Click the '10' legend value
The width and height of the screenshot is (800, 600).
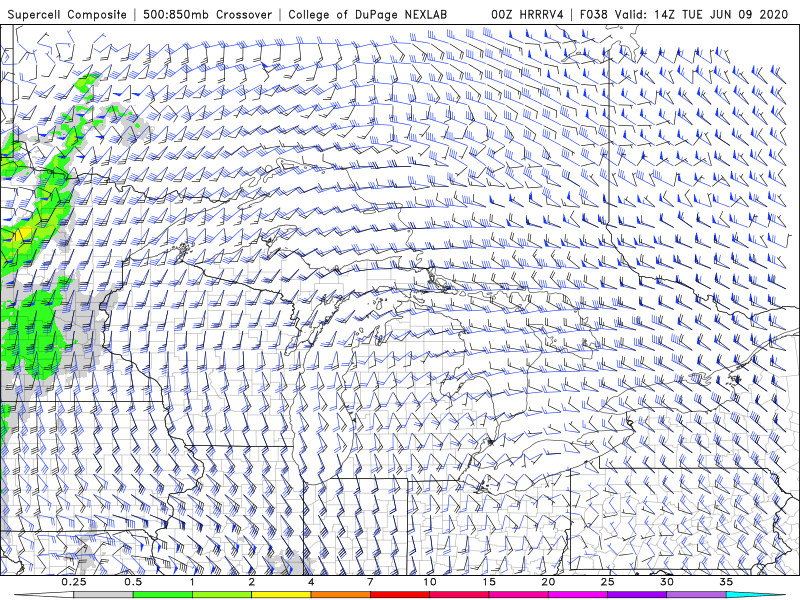(x=430, y=582)
